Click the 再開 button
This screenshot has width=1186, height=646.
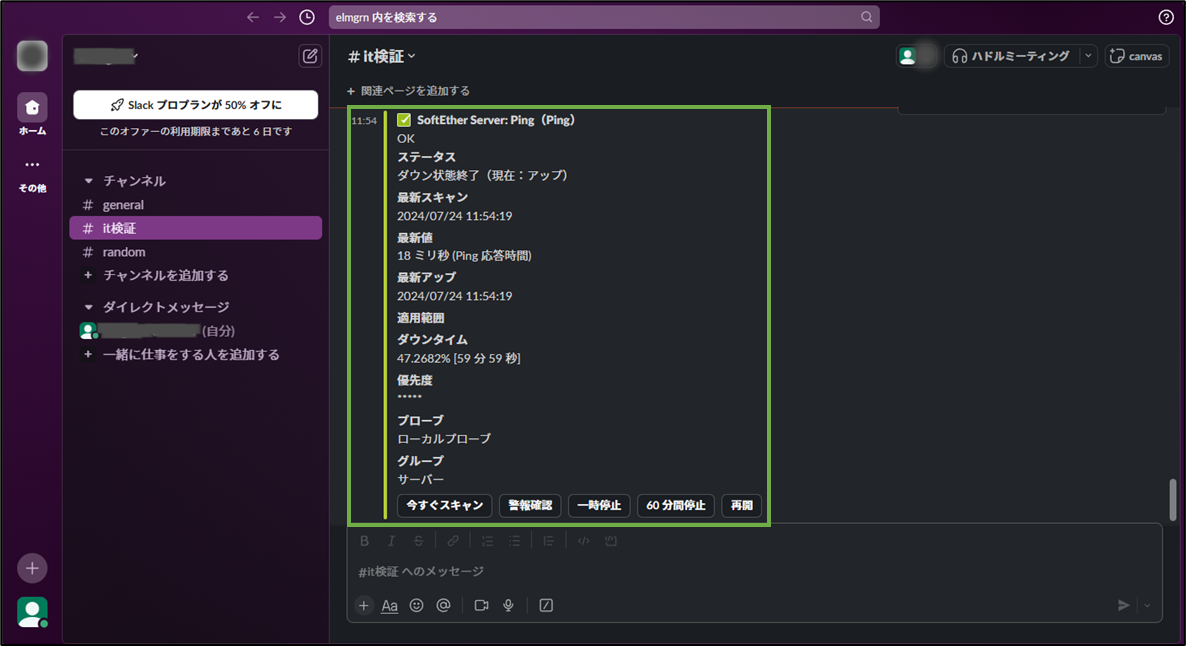coord(741,505)
